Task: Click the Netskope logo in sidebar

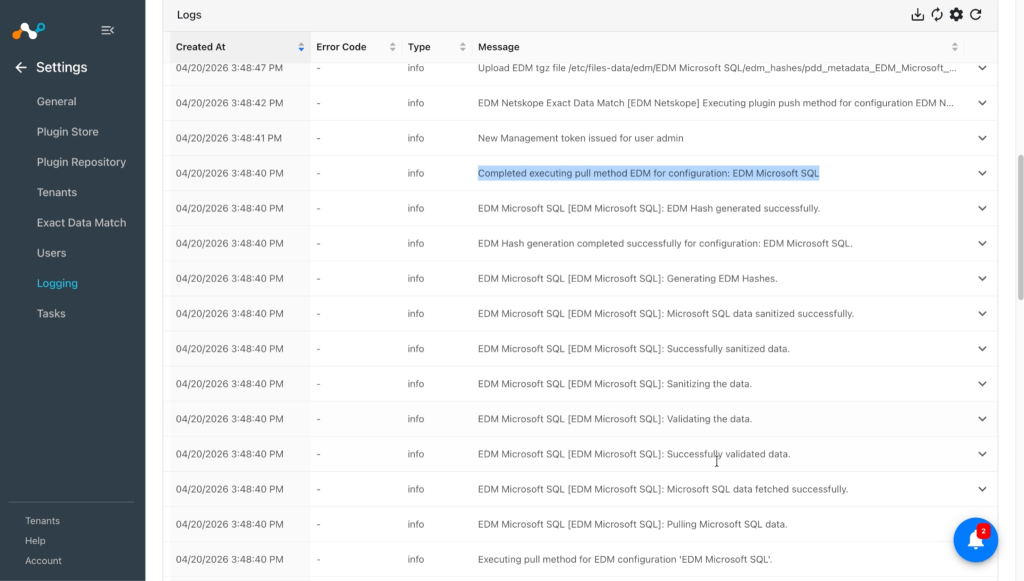Action: click(29, 30)
